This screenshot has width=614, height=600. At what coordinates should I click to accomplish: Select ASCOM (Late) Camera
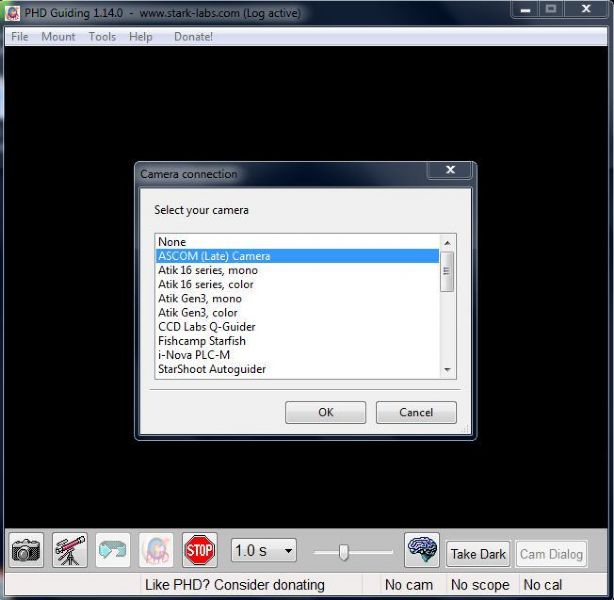point(297,256)
